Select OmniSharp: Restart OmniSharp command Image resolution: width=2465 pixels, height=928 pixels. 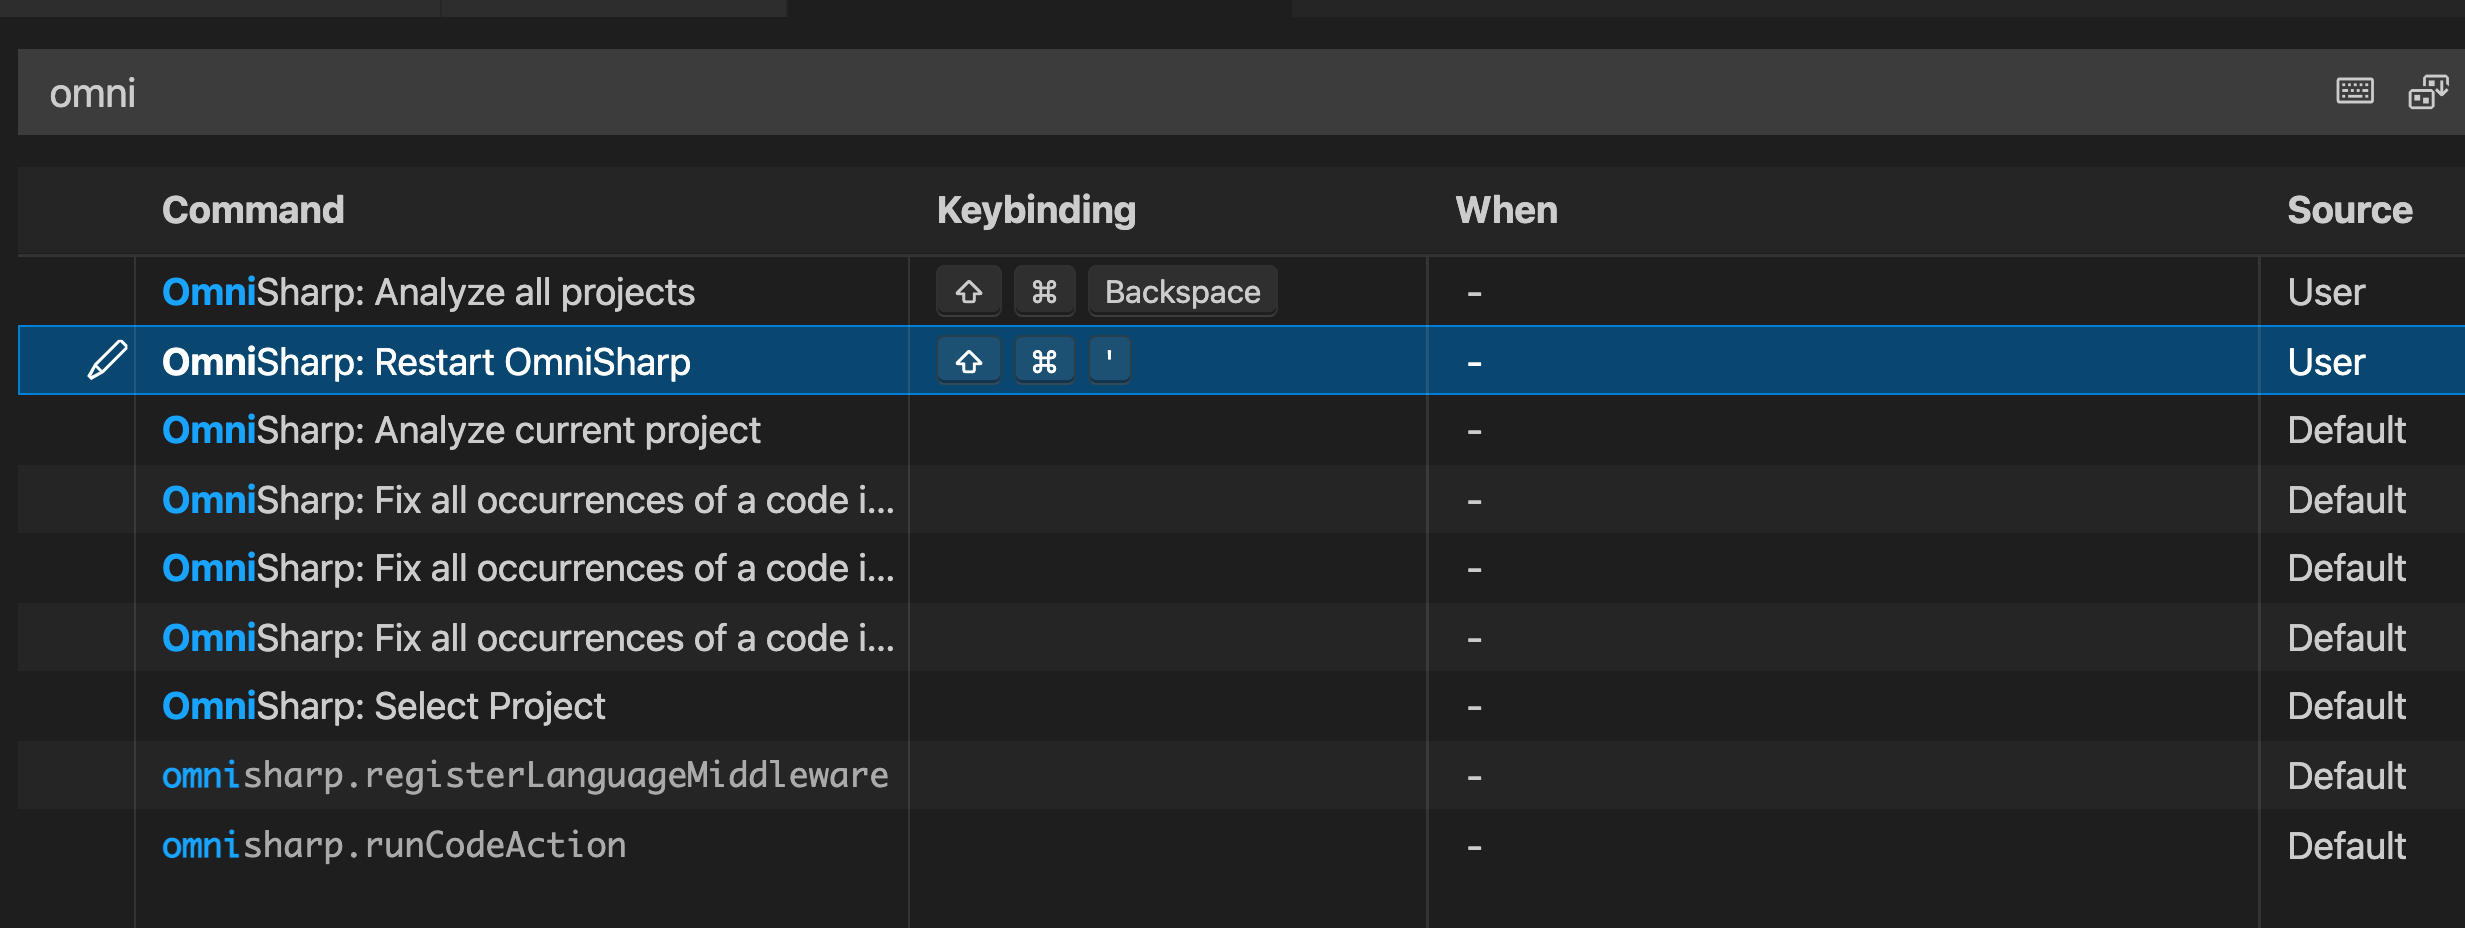tap(426, 362)
